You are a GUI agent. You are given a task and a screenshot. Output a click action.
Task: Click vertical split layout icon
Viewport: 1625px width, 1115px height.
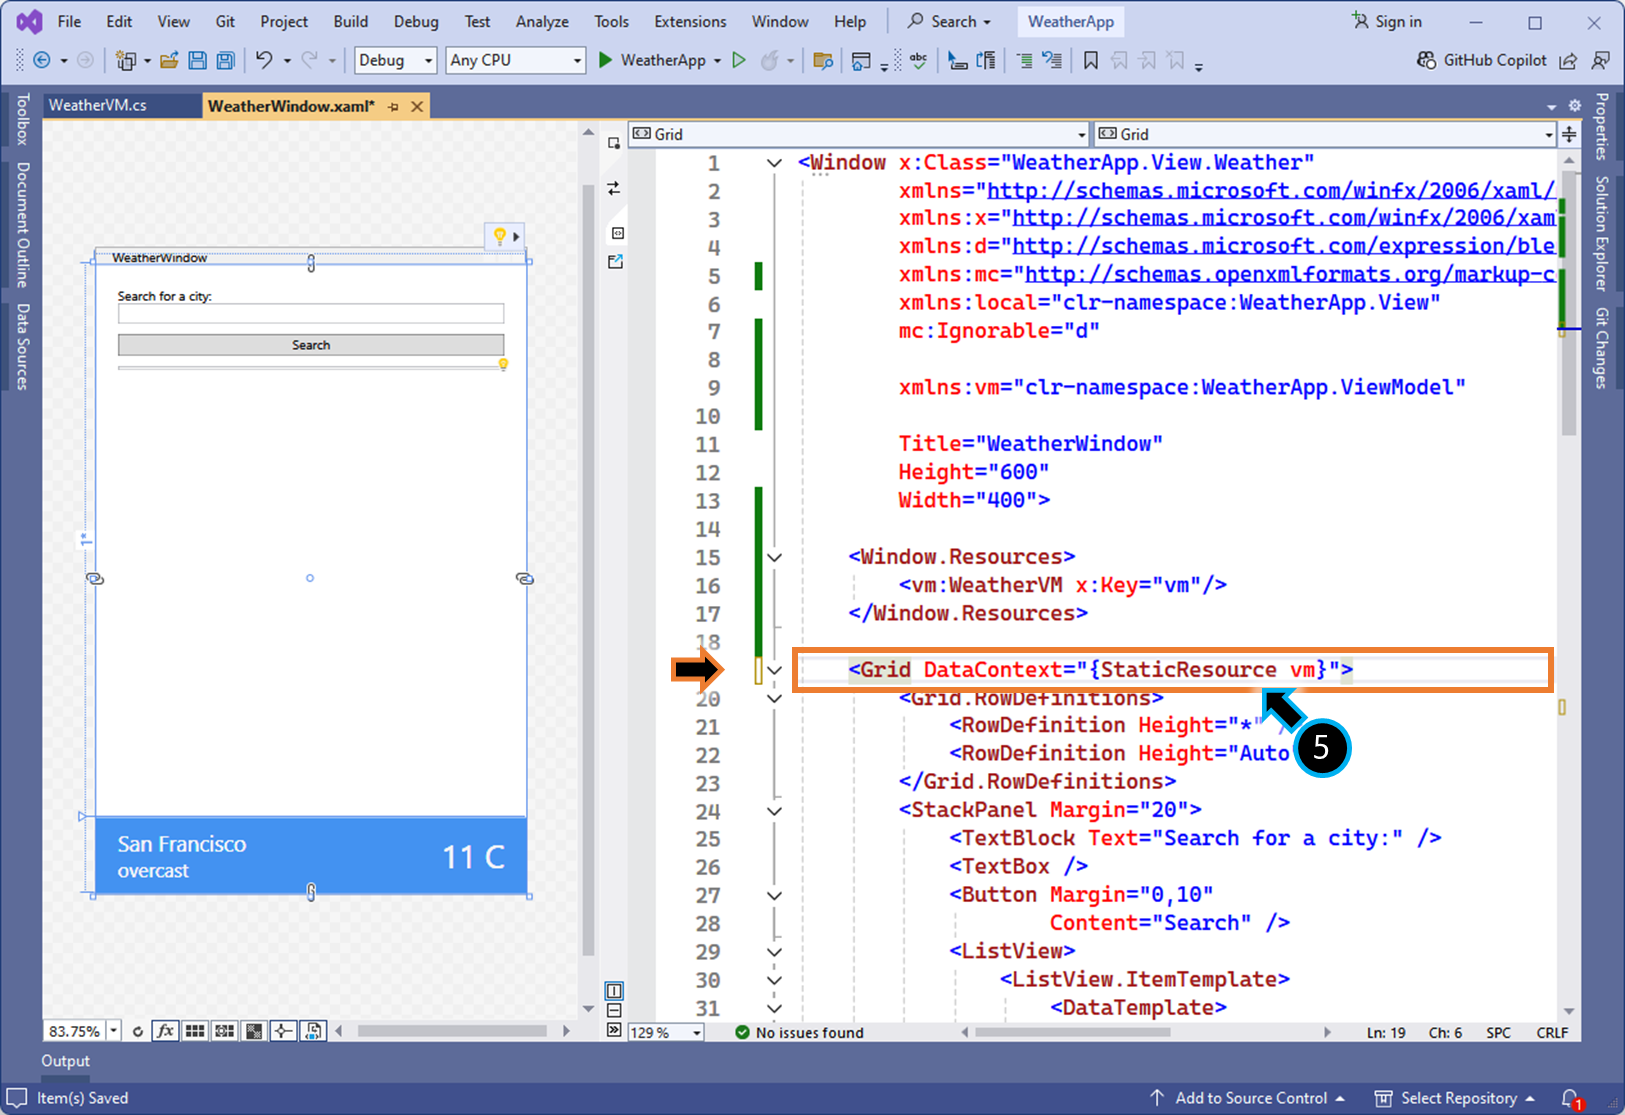pyautogui.click(x=614, y=991)
